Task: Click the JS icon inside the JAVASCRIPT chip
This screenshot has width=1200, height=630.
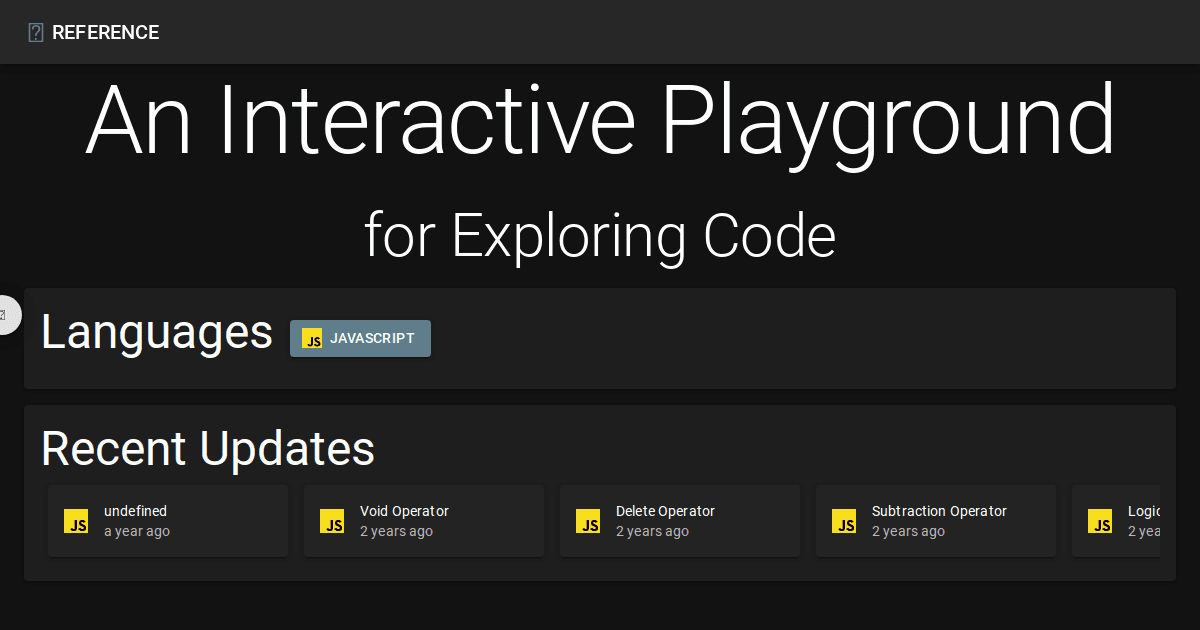Action: (312, 338)
